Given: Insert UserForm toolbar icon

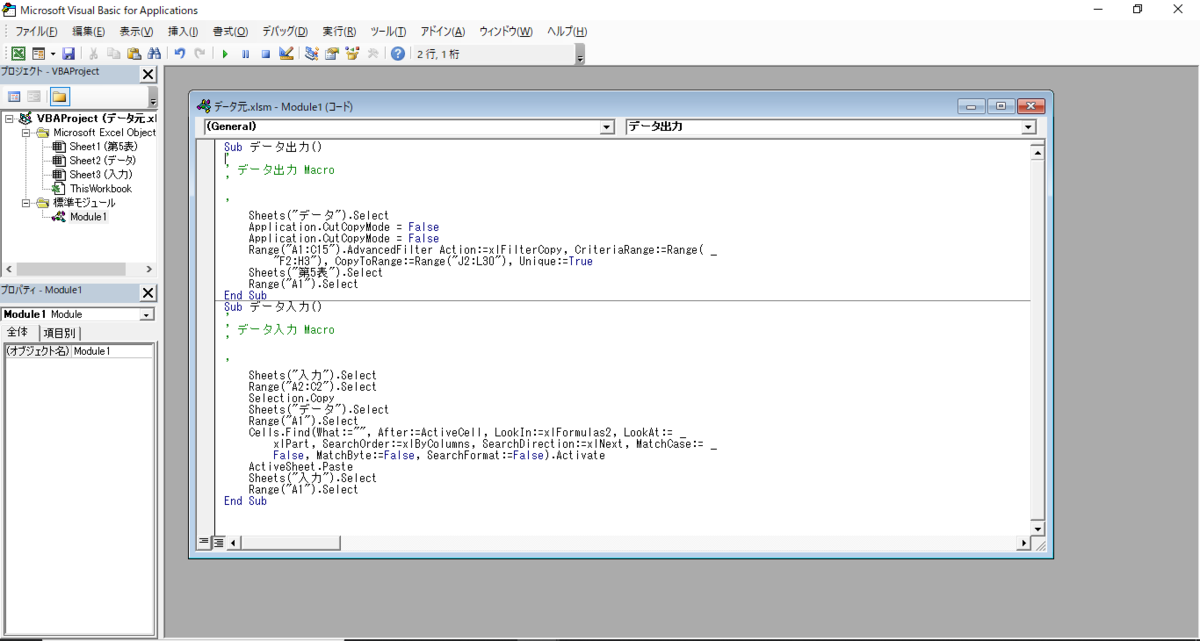Looking at the screenshot, I should tap(39, 54).
